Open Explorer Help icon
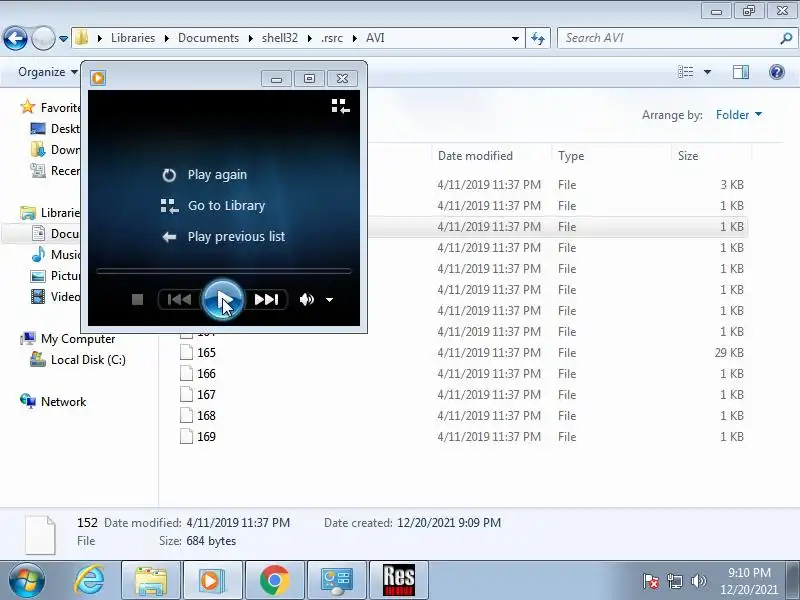The image size is (800, 600). tap(777, 72)
